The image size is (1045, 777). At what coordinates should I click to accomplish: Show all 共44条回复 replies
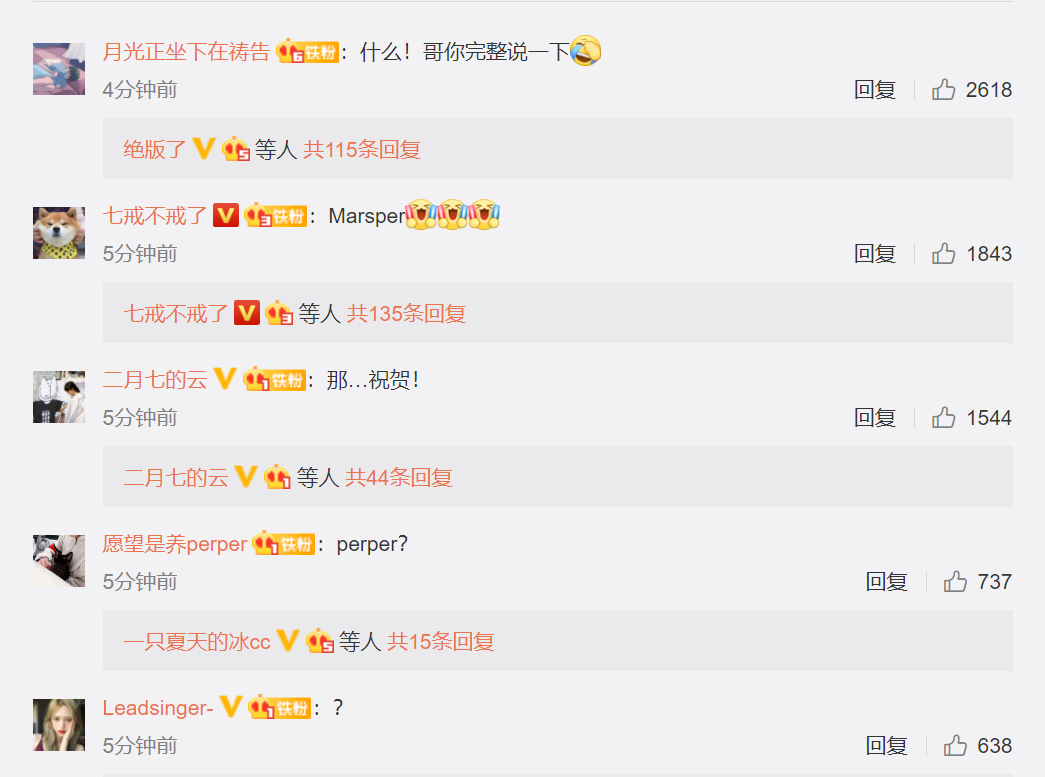(399, 477)
